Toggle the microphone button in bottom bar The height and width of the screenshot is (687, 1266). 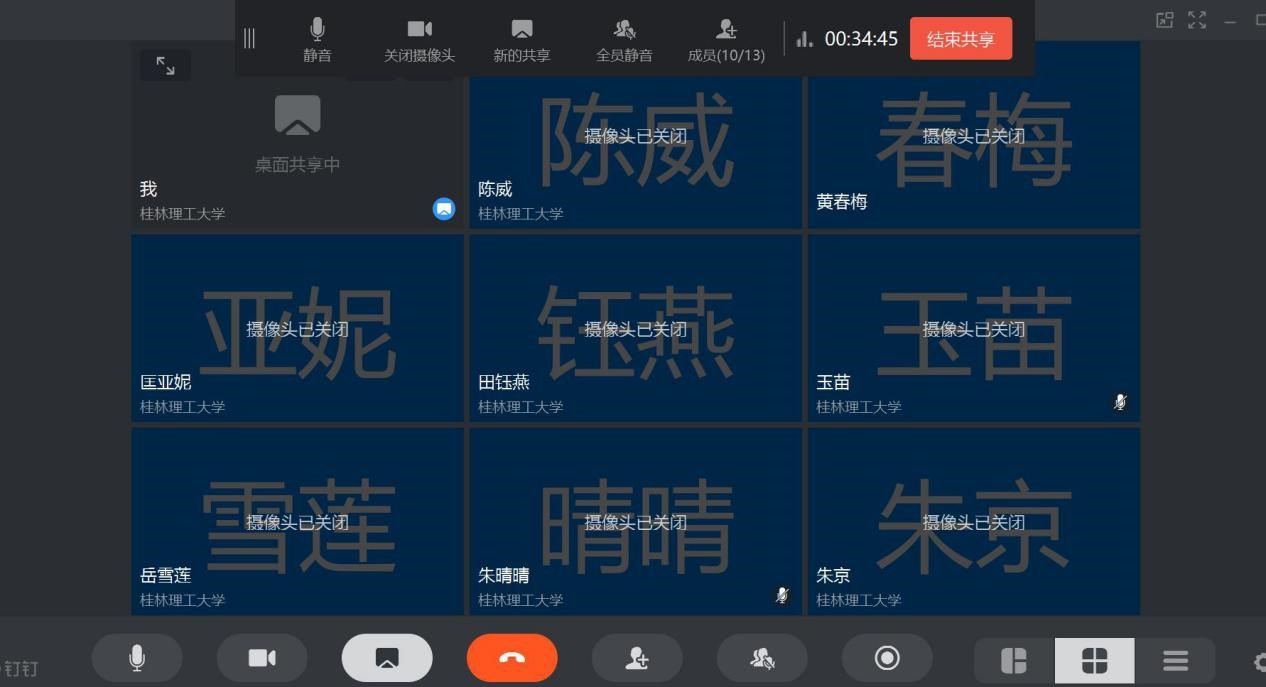tap(137, 657)
